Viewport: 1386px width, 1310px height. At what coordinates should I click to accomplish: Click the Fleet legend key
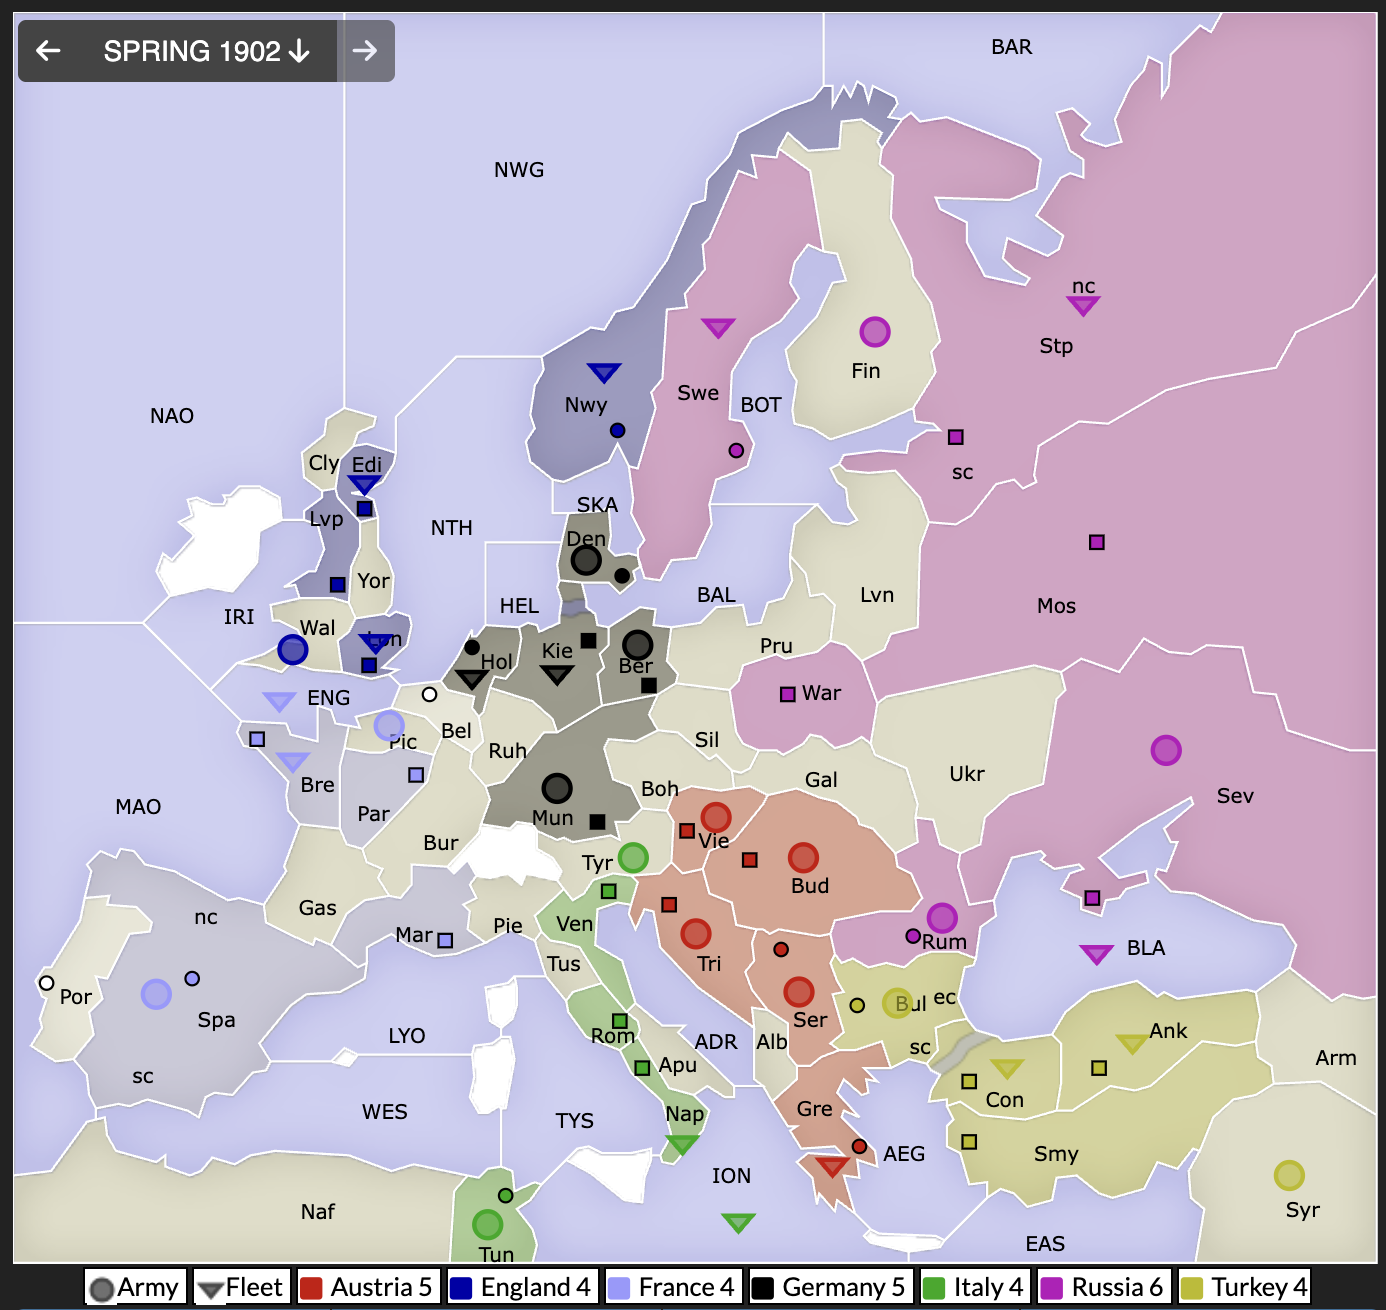click(x=242, y=1287)
